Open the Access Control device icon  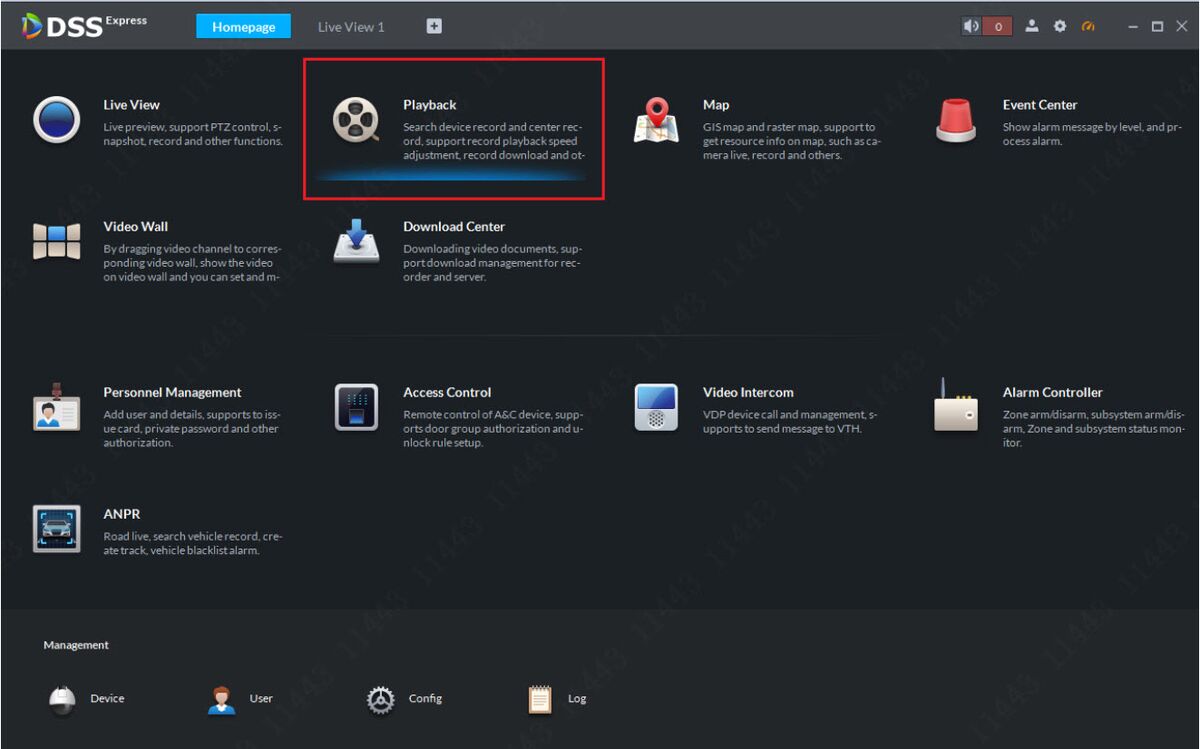(356, 407)
